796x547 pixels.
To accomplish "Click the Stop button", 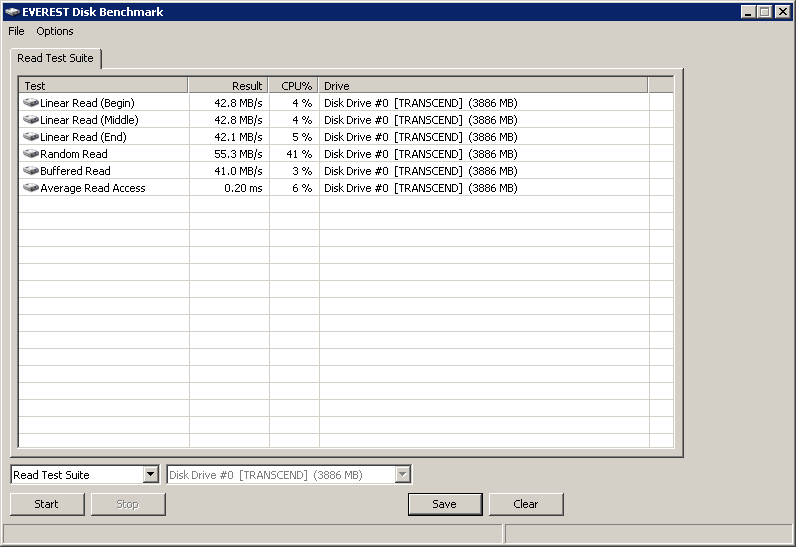I will click(x=128, y=504).
